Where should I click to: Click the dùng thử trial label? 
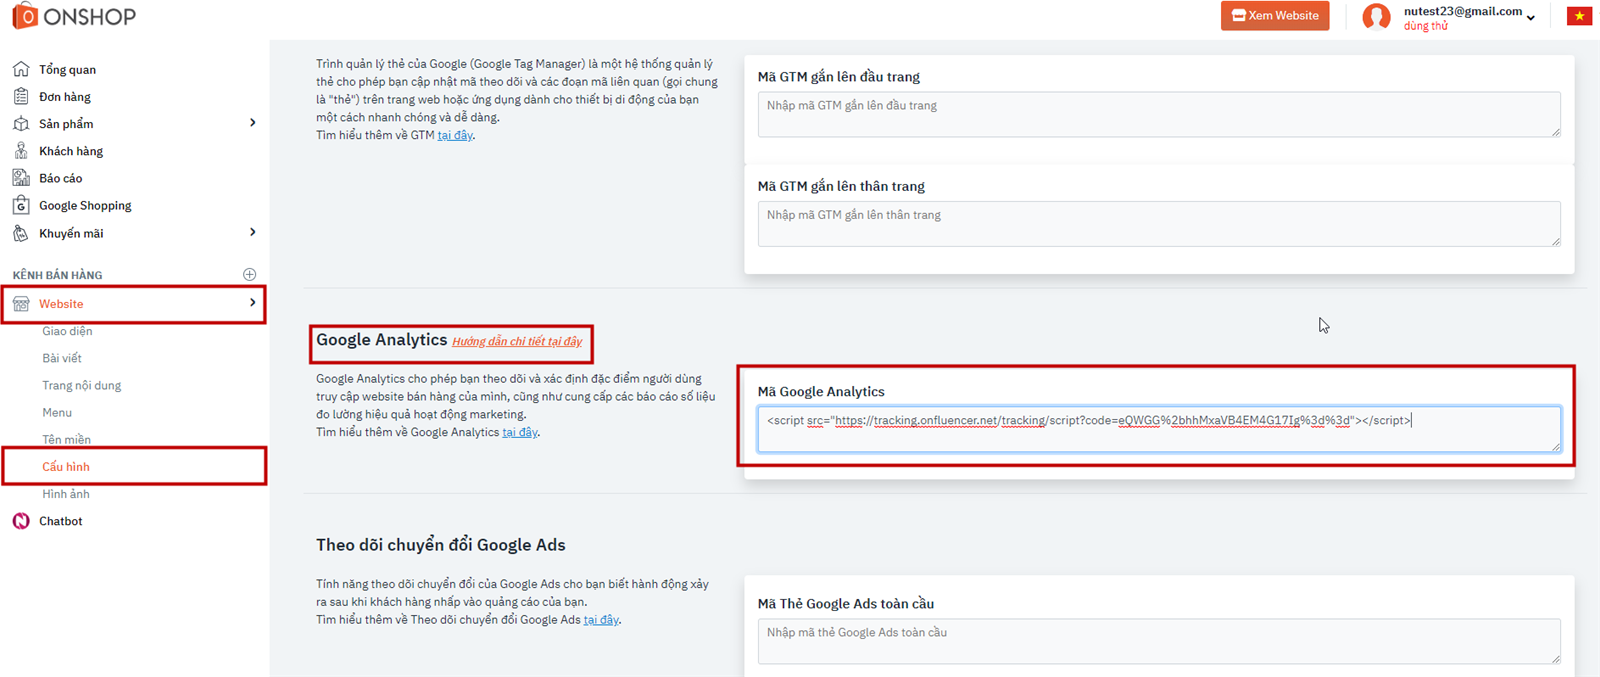pyautogui.click(x=1425, y=26)
